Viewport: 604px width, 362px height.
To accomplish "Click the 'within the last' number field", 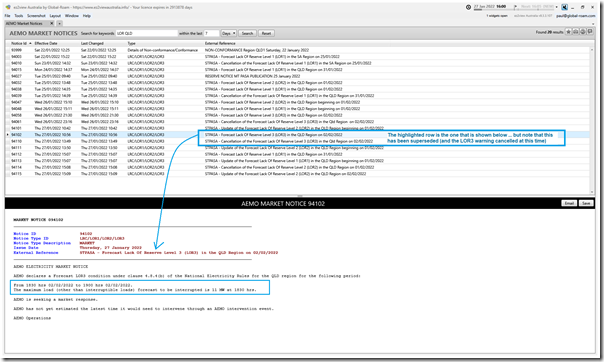I will click(x=211, y=34).
